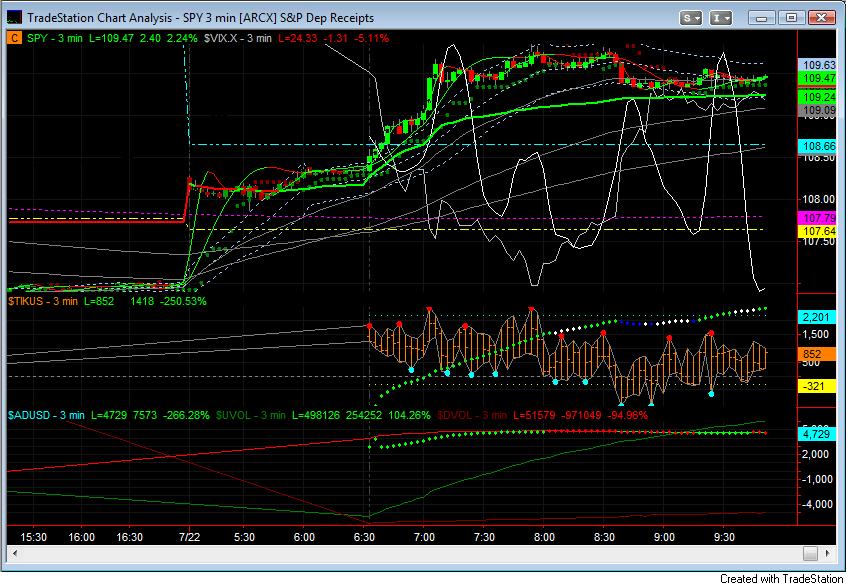Image resolution: width=846 pixels, height=585 pixels.
Task: Click the 6:30 time axis label
Action: click(364, 537)
